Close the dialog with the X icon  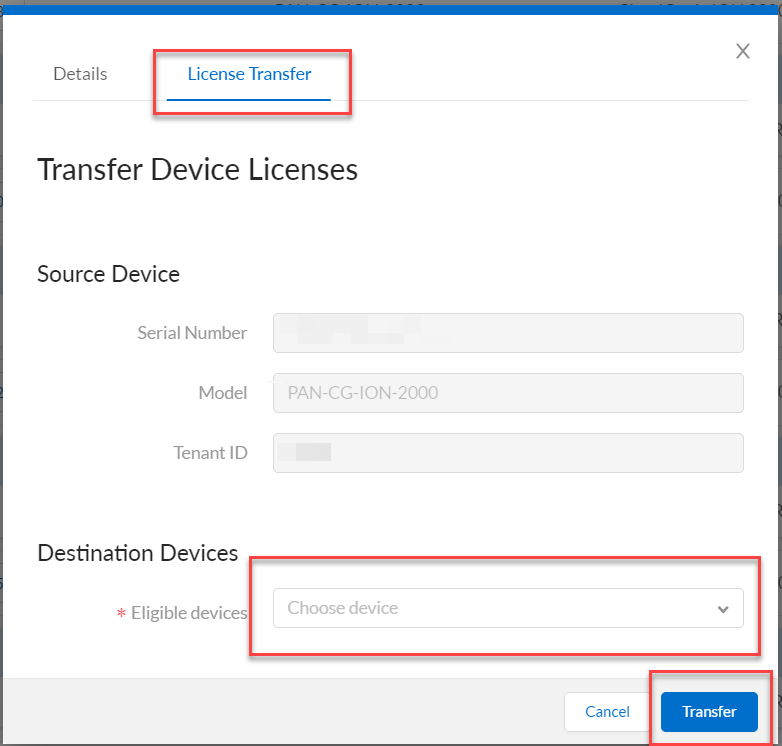coord(743,51)
